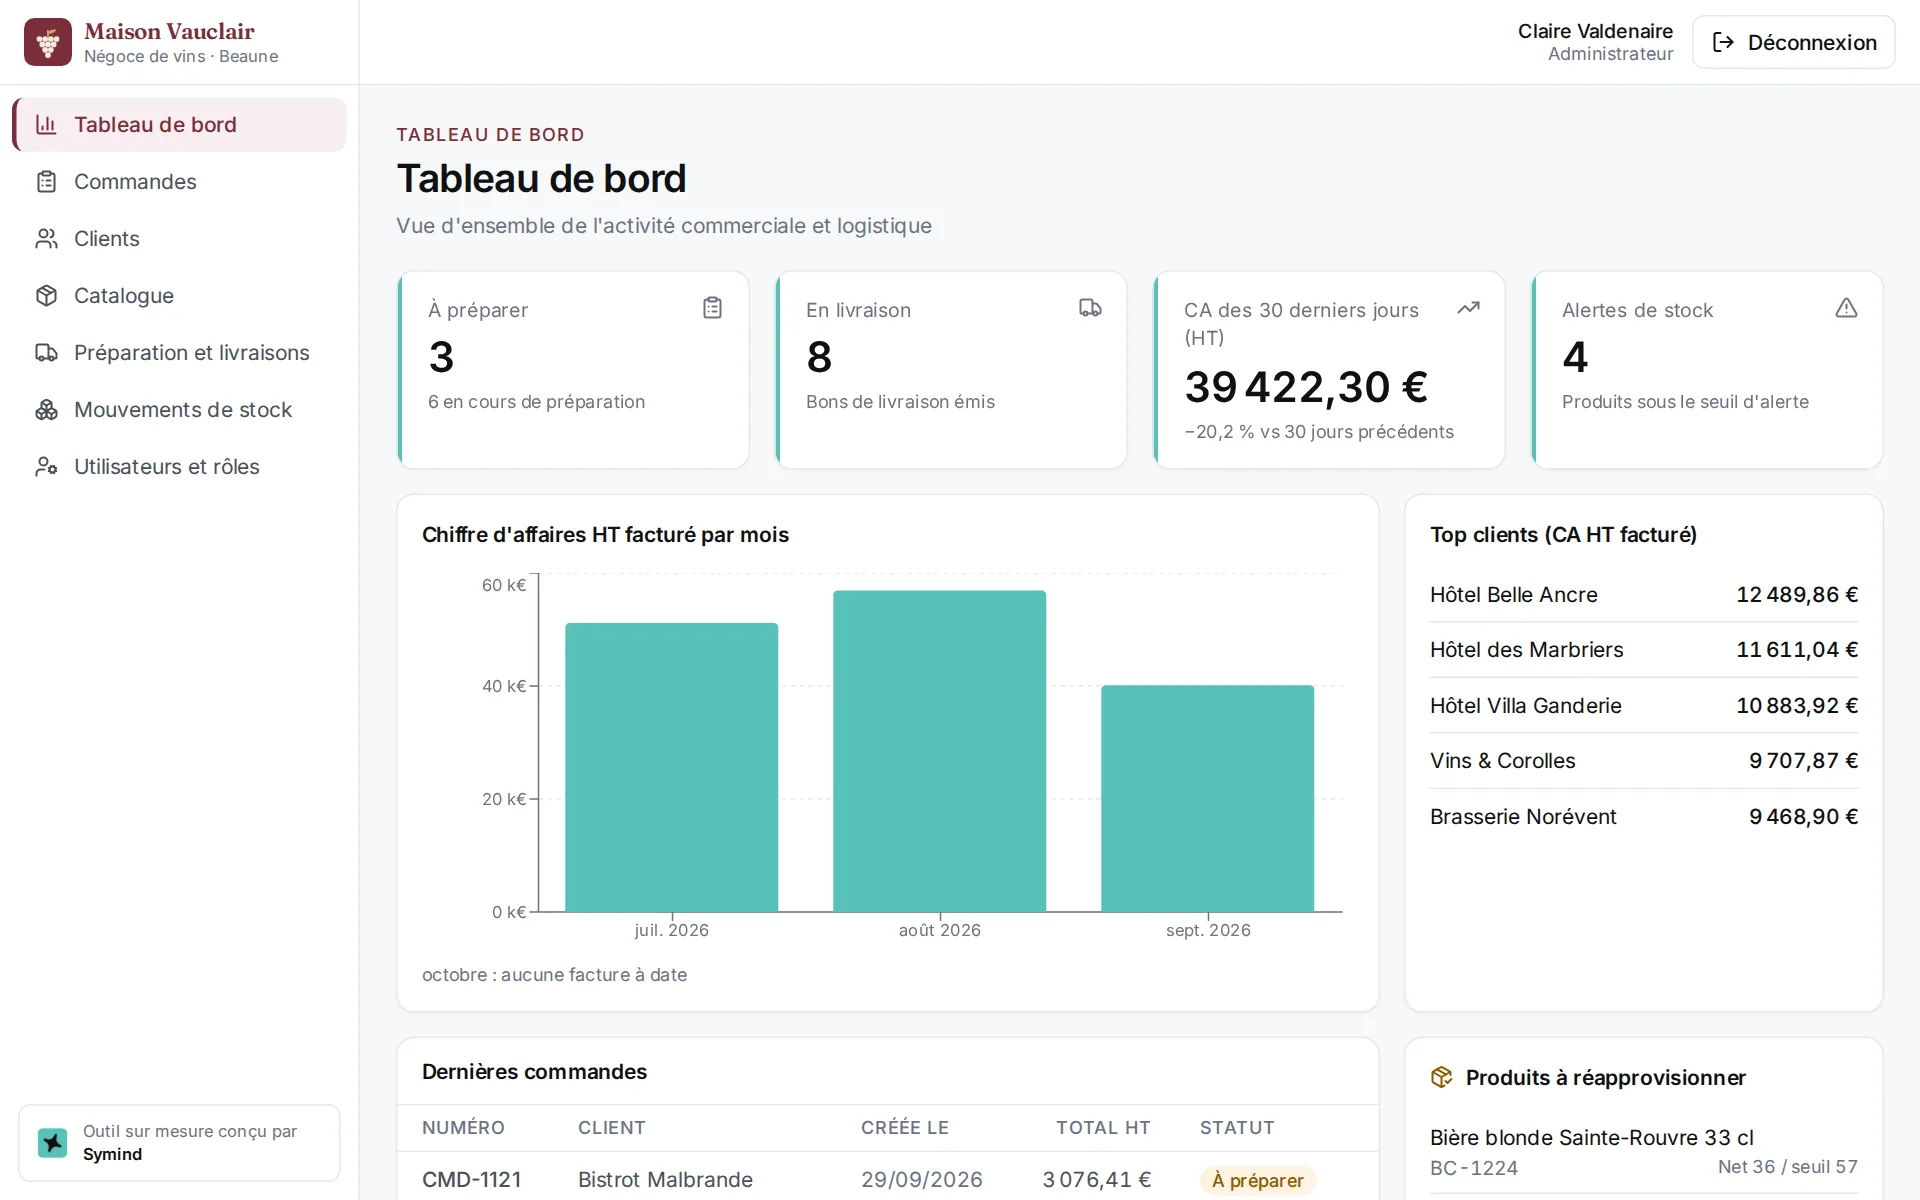Image resolution: width=1920 pixels, height=1200 pixels.
Task: Click the people icon beside Clients
Action: [46, 239]
